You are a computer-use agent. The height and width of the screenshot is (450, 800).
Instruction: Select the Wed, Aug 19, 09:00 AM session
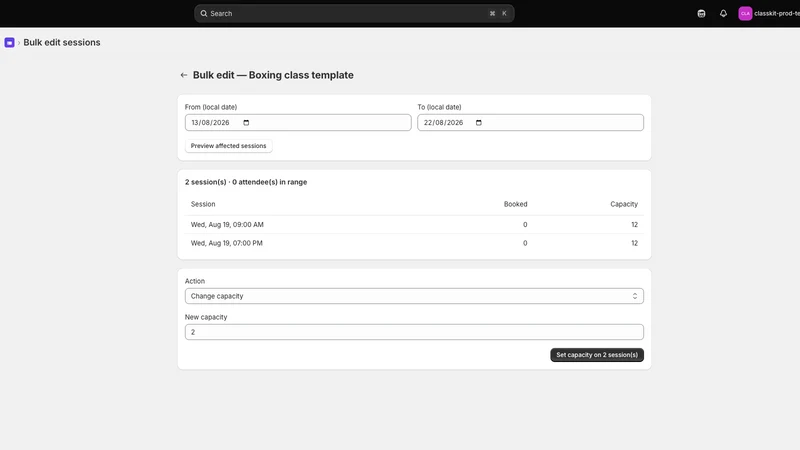click(x=414, y=224)
